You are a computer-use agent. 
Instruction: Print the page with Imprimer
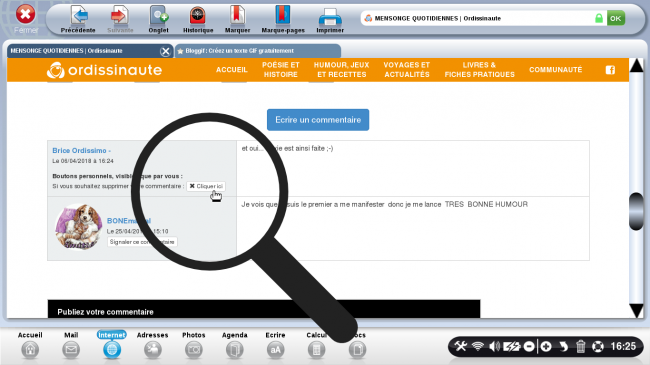click(330, 19)
